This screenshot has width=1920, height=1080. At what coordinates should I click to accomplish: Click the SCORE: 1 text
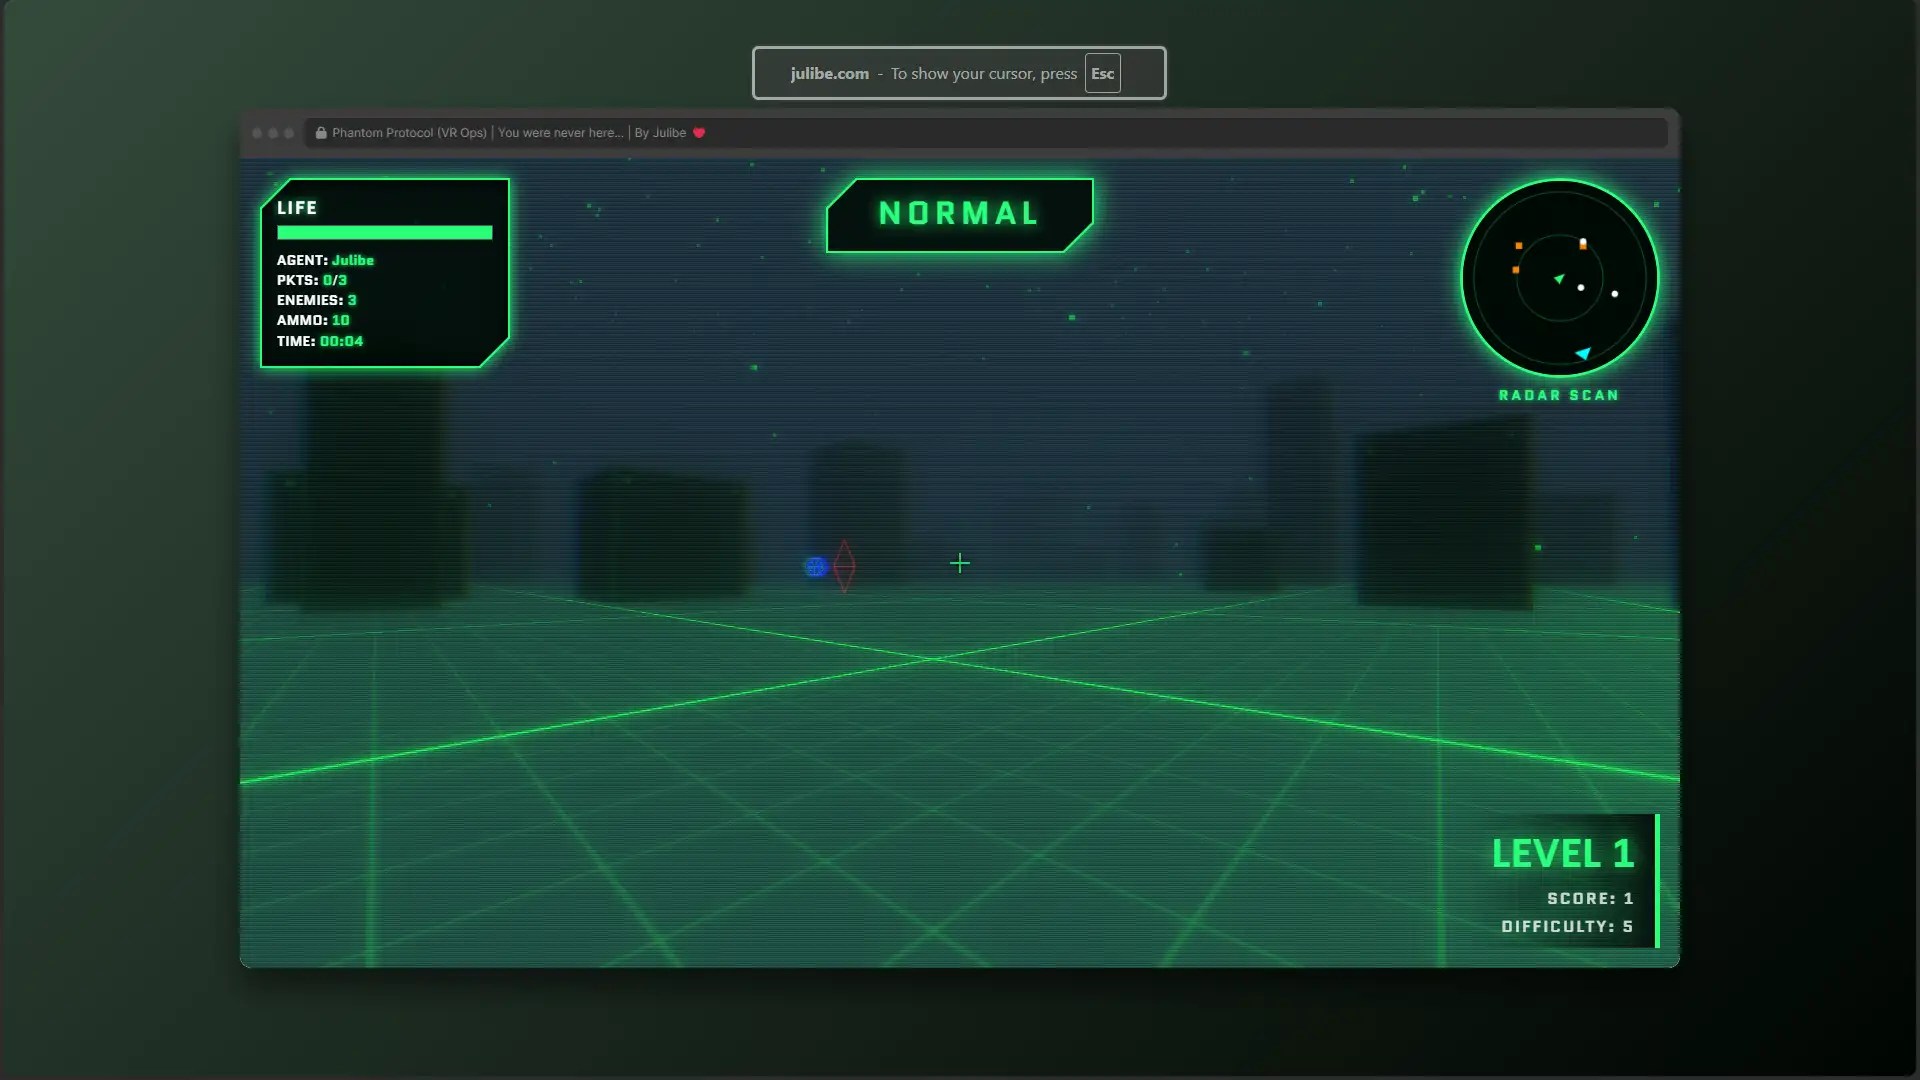[1589, 899]
